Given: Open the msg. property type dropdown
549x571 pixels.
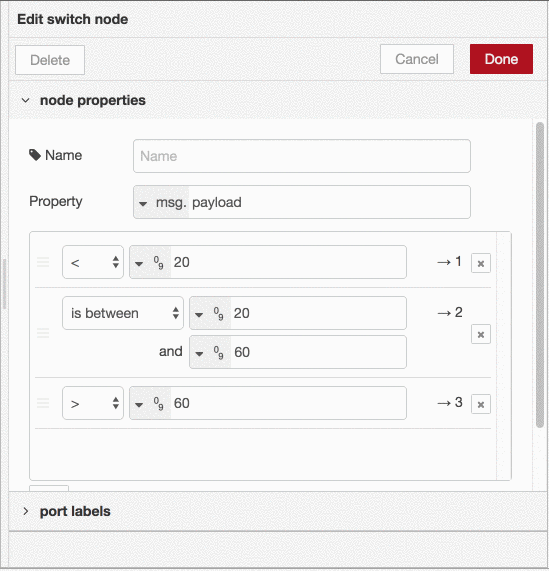Looking at the screenshot, I should (161, 202).
